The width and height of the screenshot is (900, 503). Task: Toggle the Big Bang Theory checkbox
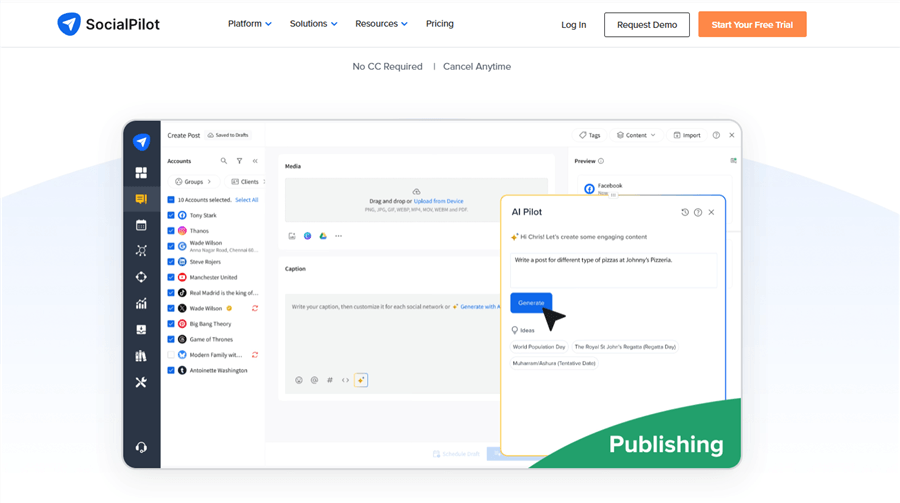point(170,324)
